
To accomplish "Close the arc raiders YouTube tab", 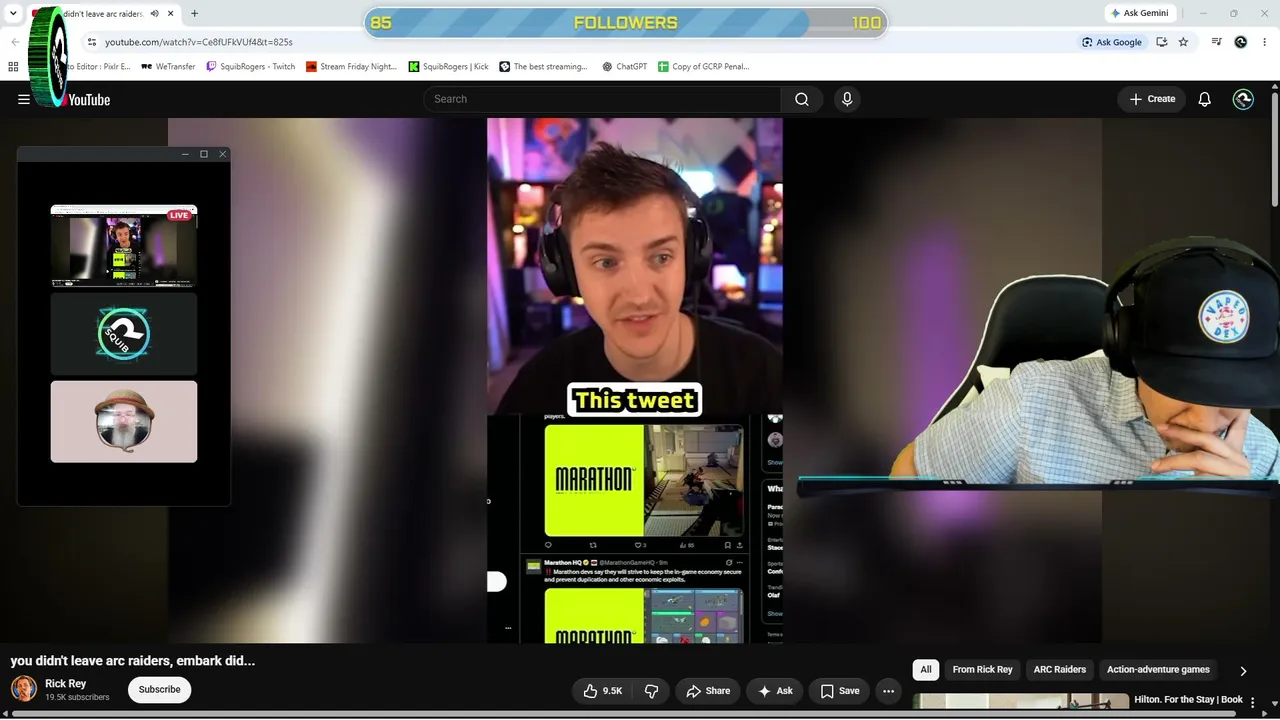I will pyautogui.click(x=172, y=14).
